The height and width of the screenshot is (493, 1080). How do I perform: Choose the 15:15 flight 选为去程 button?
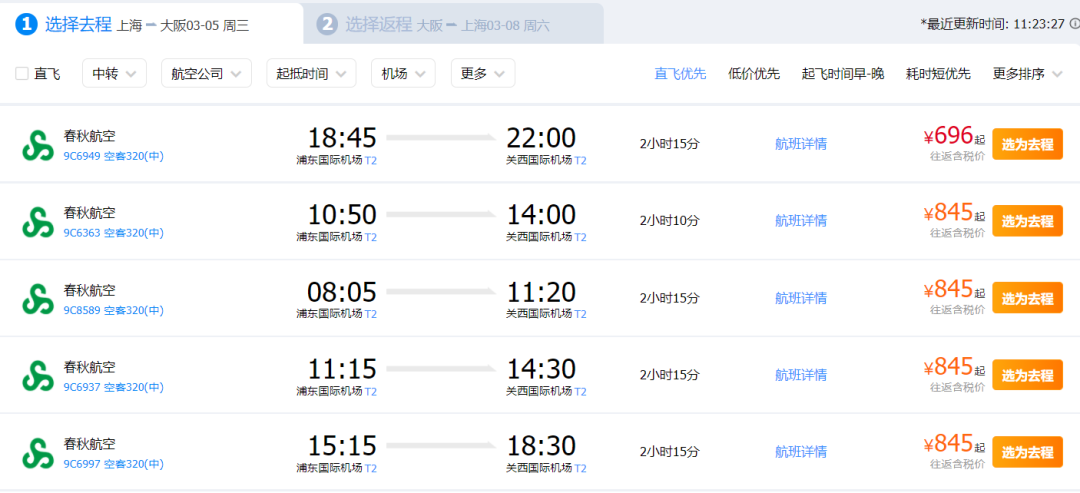(1027, 452)
